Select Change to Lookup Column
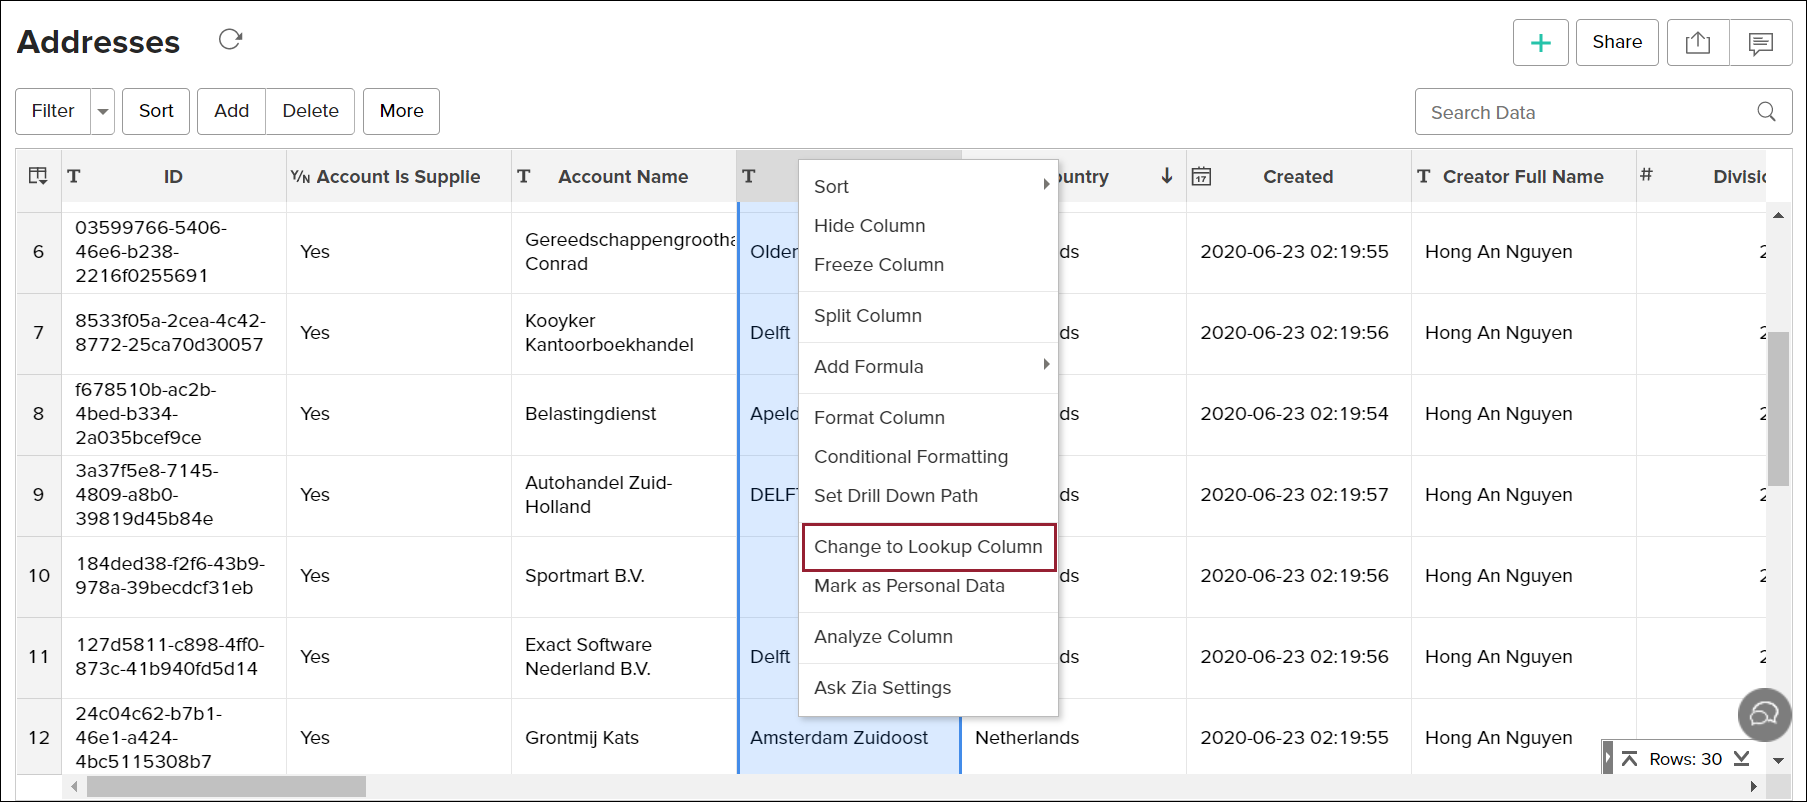This screenshot has height=802, width=1807. 928,547
